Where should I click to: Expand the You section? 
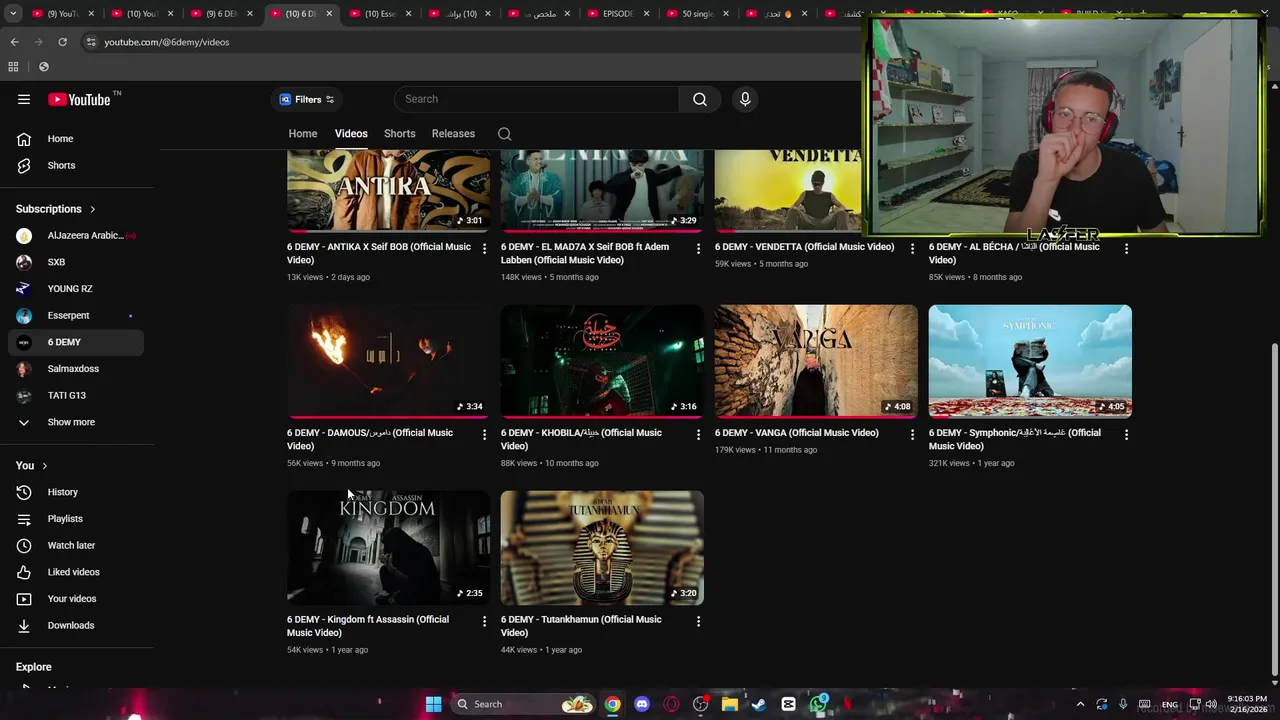[x=32, y=466]
